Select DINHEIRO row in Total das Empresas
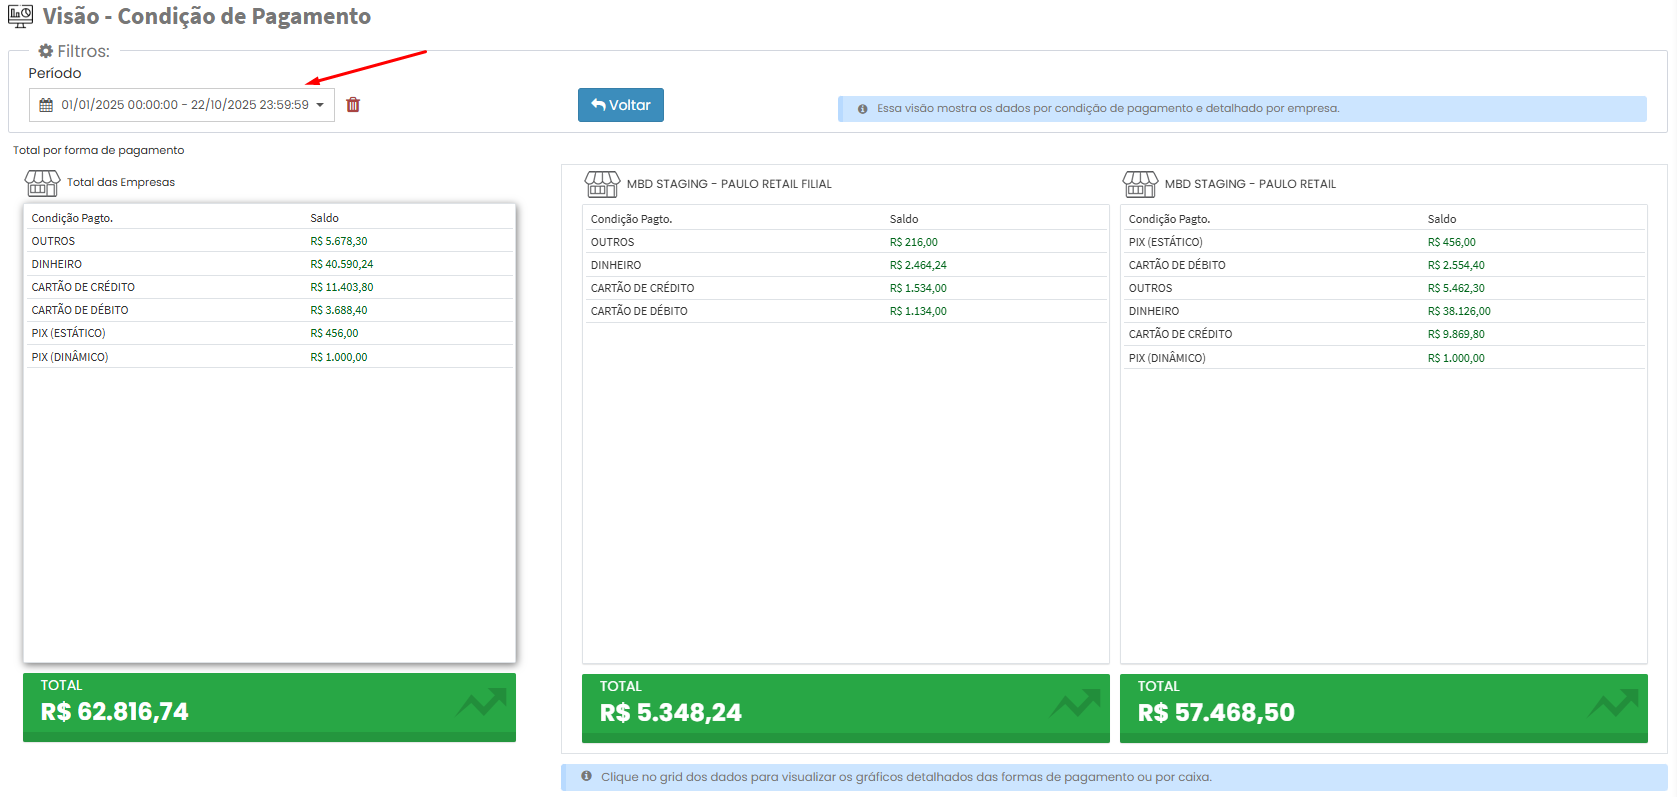The image size is (1677, 797). click(x=268, y=264)
